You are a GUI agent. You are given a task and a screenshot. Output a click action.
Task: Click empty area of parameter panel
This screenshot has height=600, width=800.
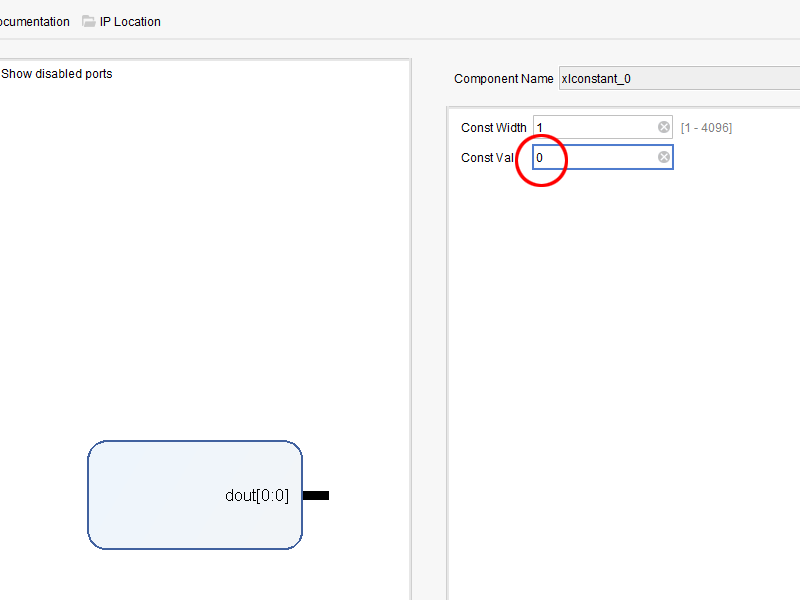pos(620,380)
